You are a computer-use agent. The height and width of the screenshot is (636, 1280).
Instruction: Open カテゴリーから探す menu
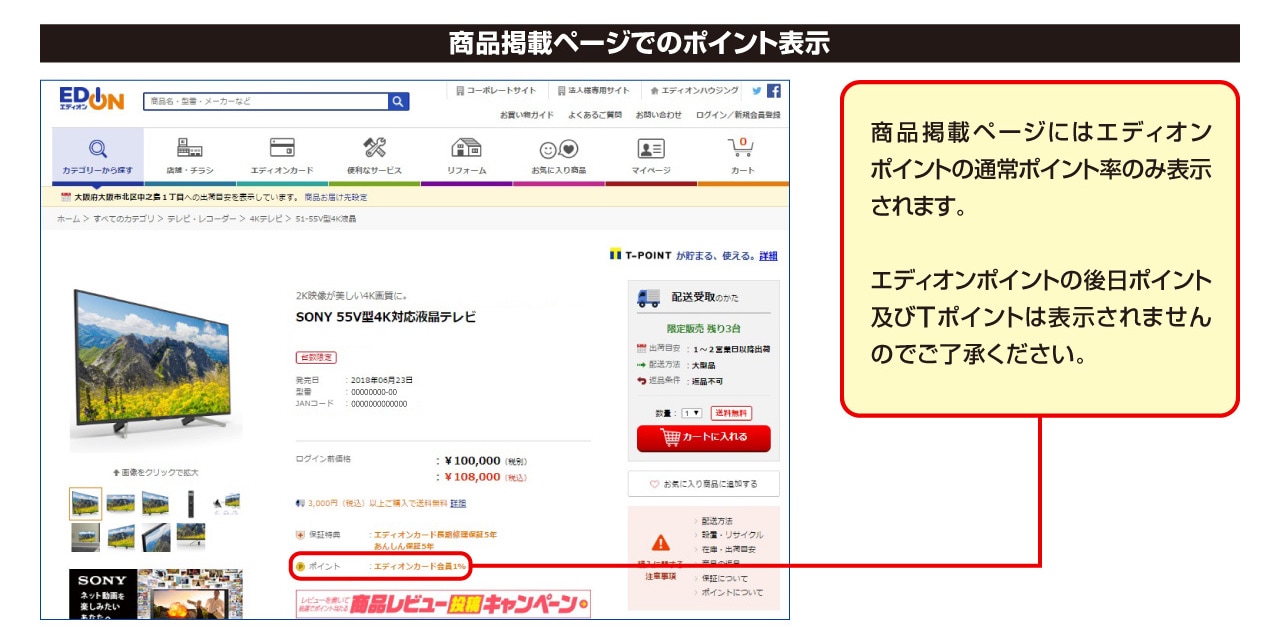97,157
